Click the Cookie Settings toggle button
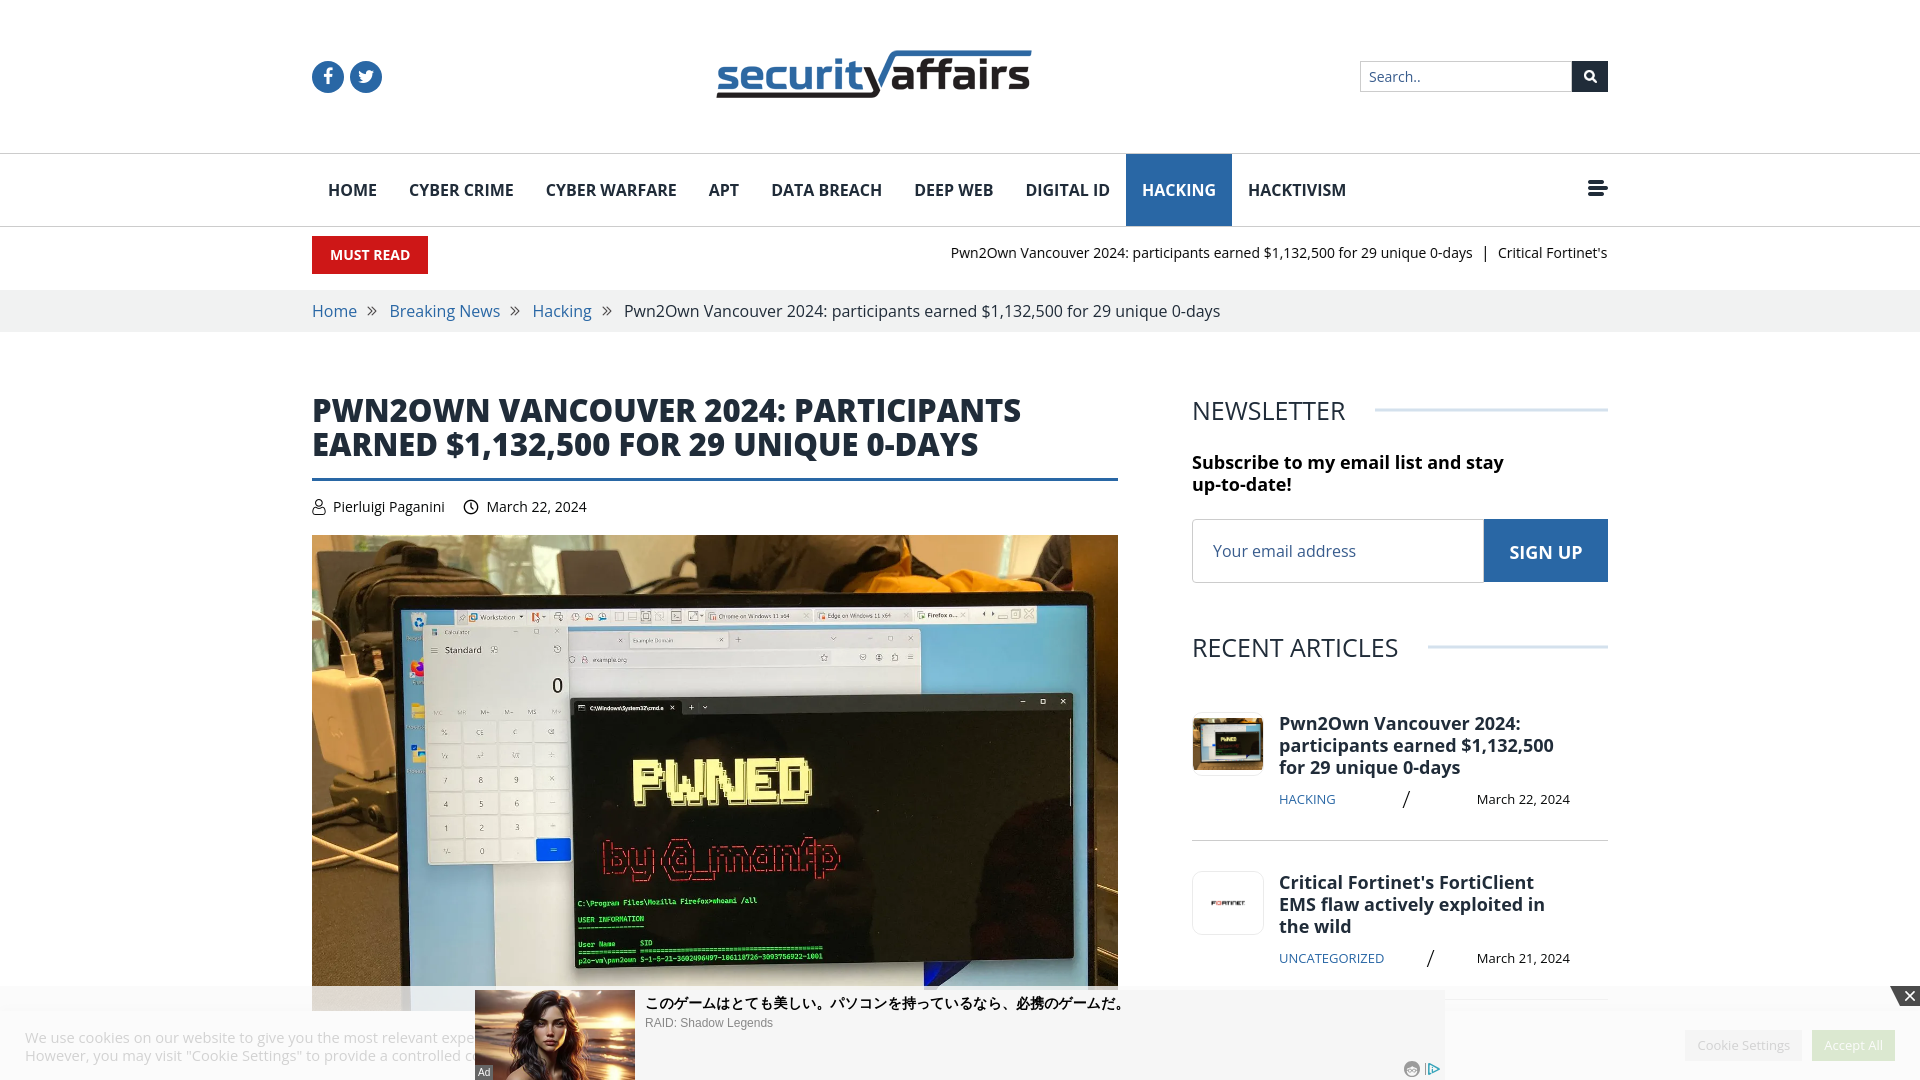The width and height of the screenshot is (1920, 1080). click(1743, 1044)
